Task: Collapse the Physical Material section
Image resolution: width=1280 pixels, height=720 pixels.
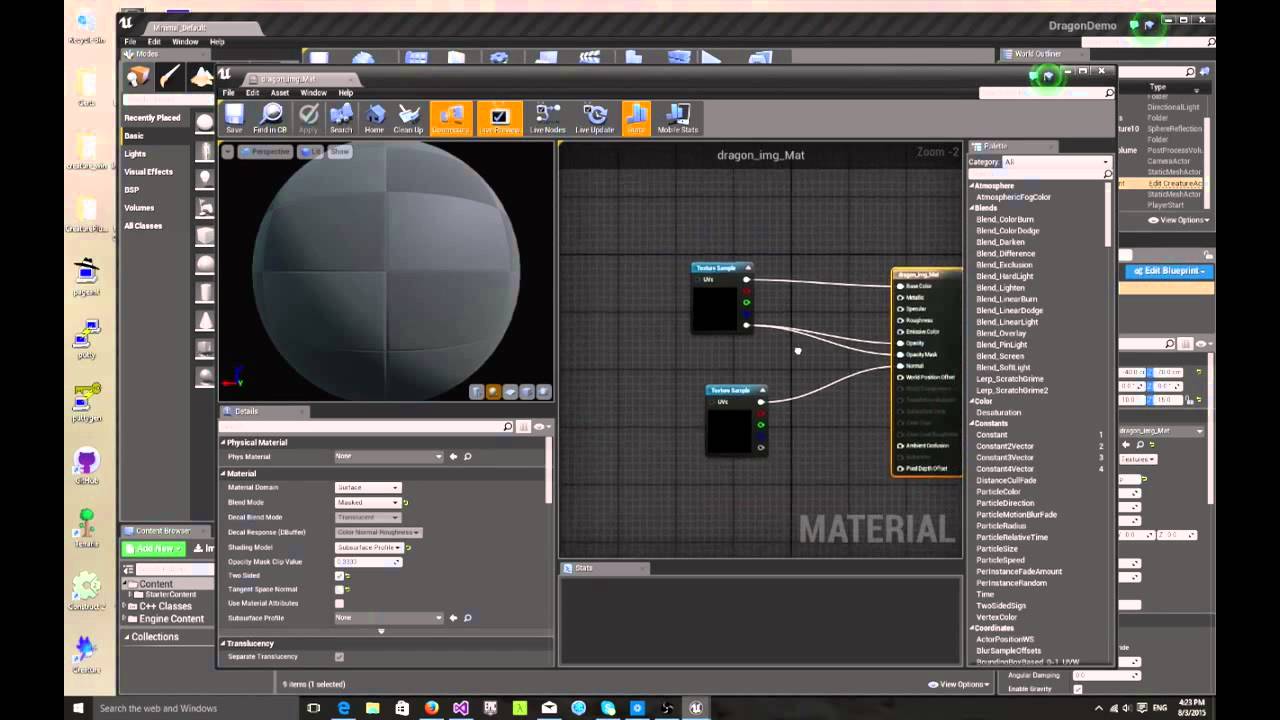Action: pos(223,442)
